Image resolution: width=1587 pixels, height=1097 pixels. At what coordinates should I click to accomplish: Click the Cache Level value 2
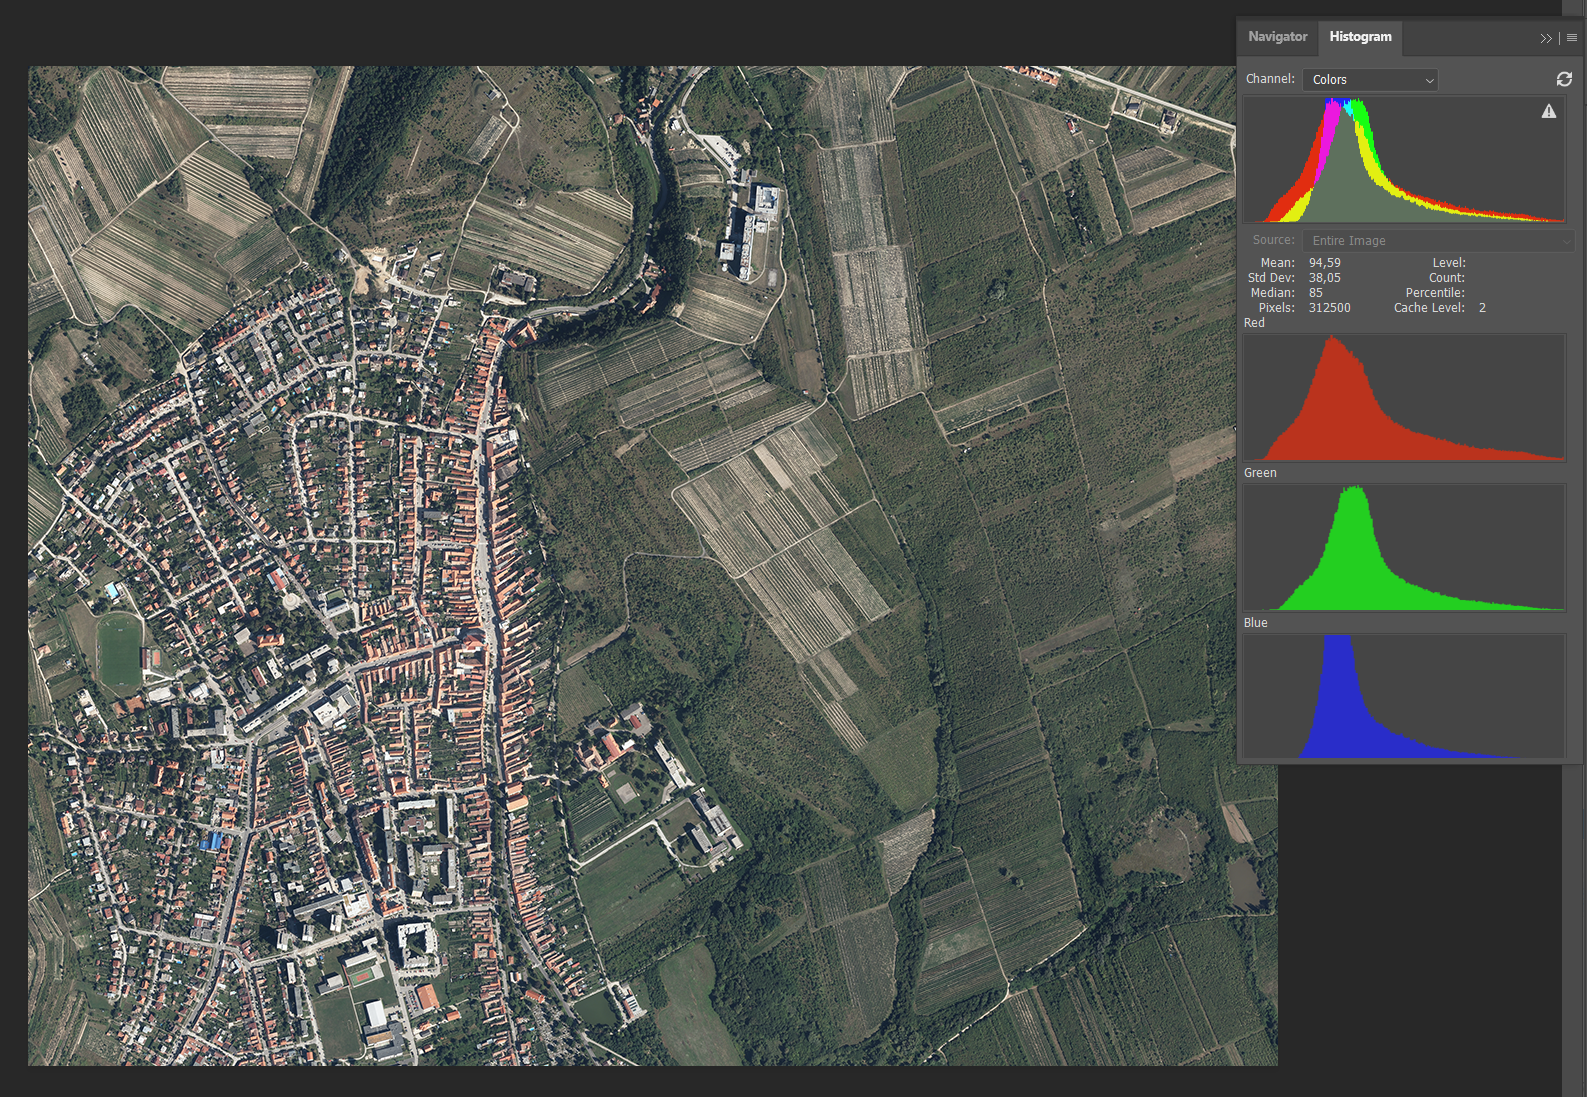pos(1482,308)
